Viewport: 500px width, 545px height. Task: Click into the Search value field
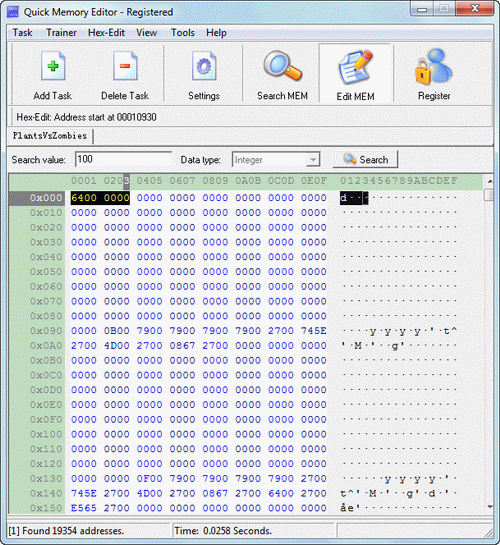tap(123, 160)
